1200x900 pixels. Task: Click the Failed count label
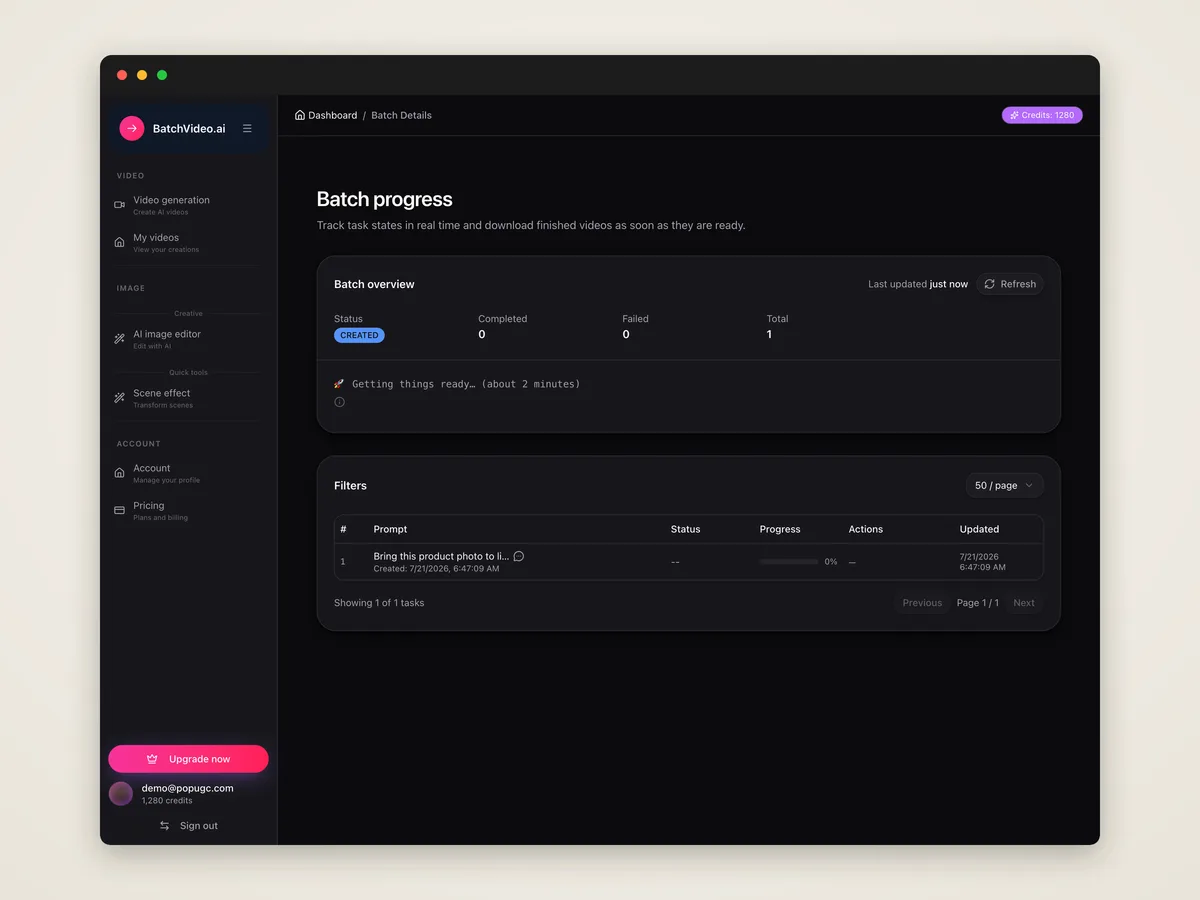pos(635,319)
